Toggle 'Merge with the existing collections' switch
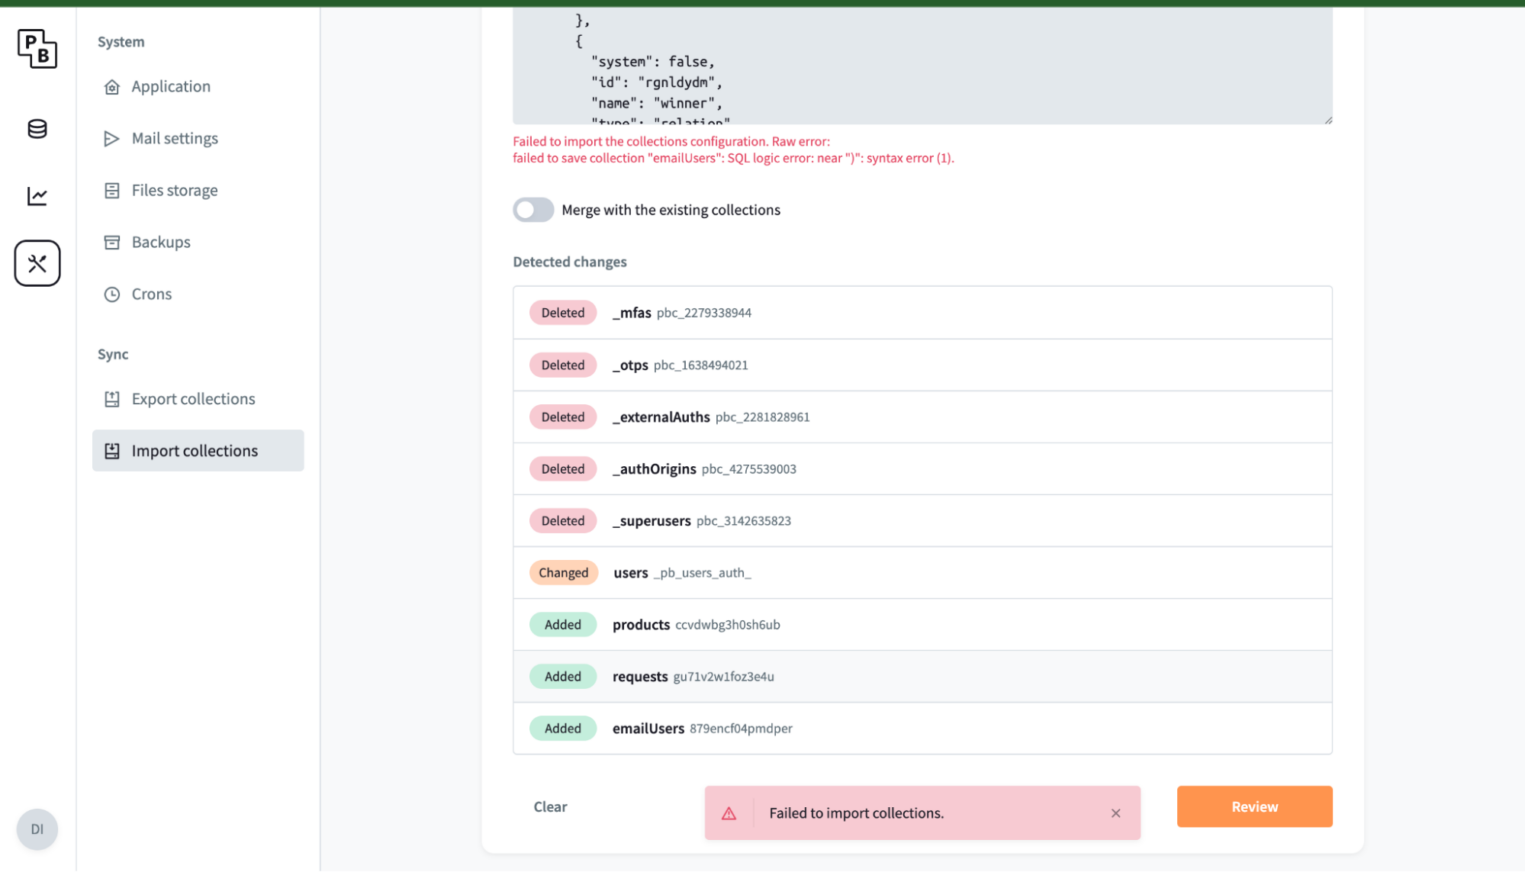 [x=533, y=210]
